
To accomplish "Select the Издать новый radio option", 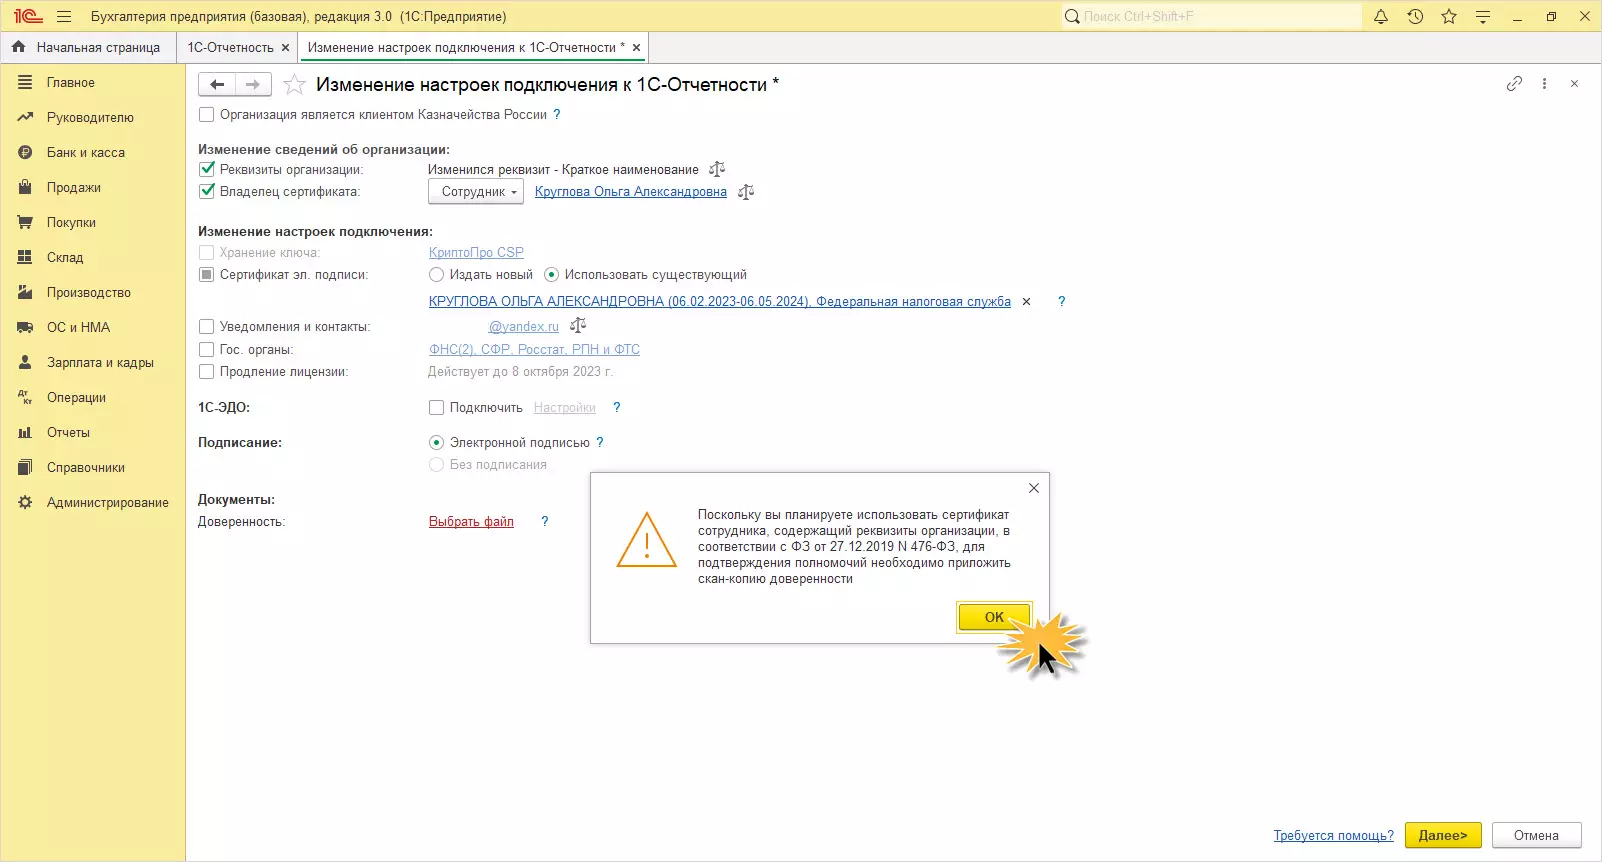I will [x=436, y=274].
